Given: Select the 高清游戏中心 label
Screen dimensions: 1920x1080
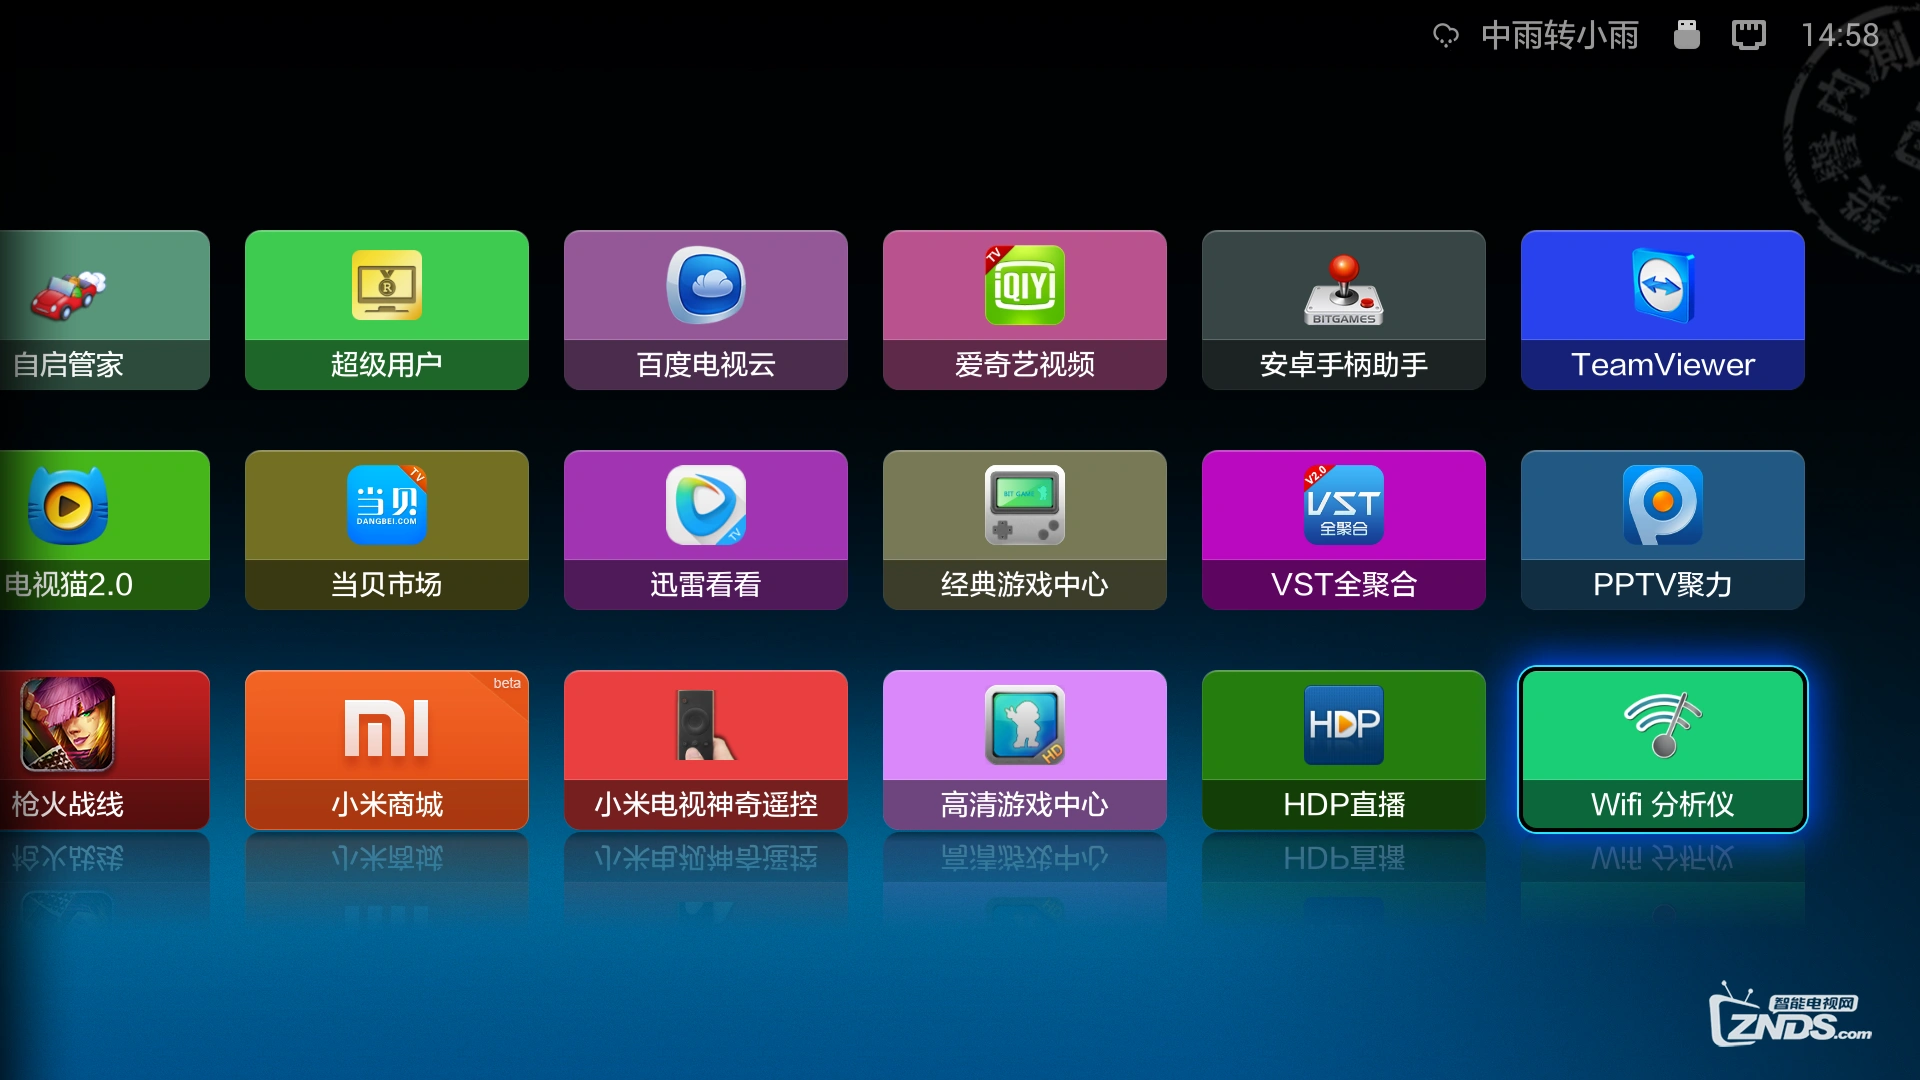Looking at the screenshot, I should [1025, 804].
